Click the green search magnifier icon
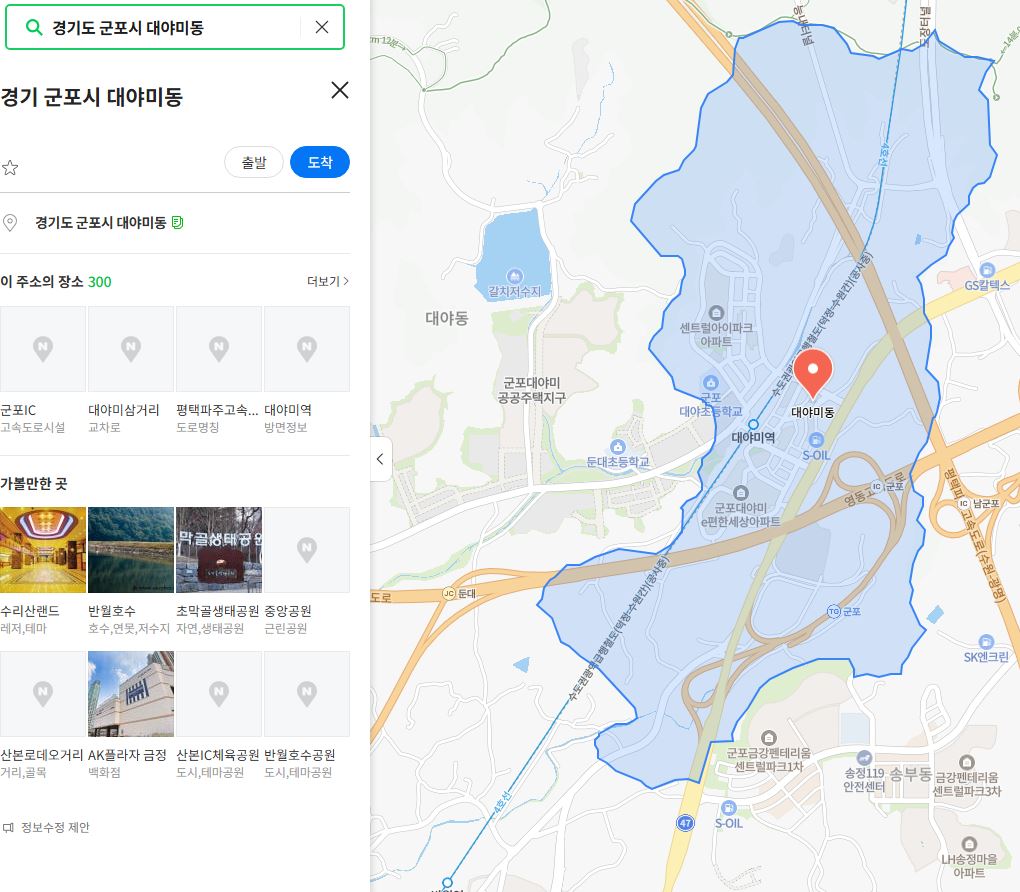 click(x=33, y=27)
